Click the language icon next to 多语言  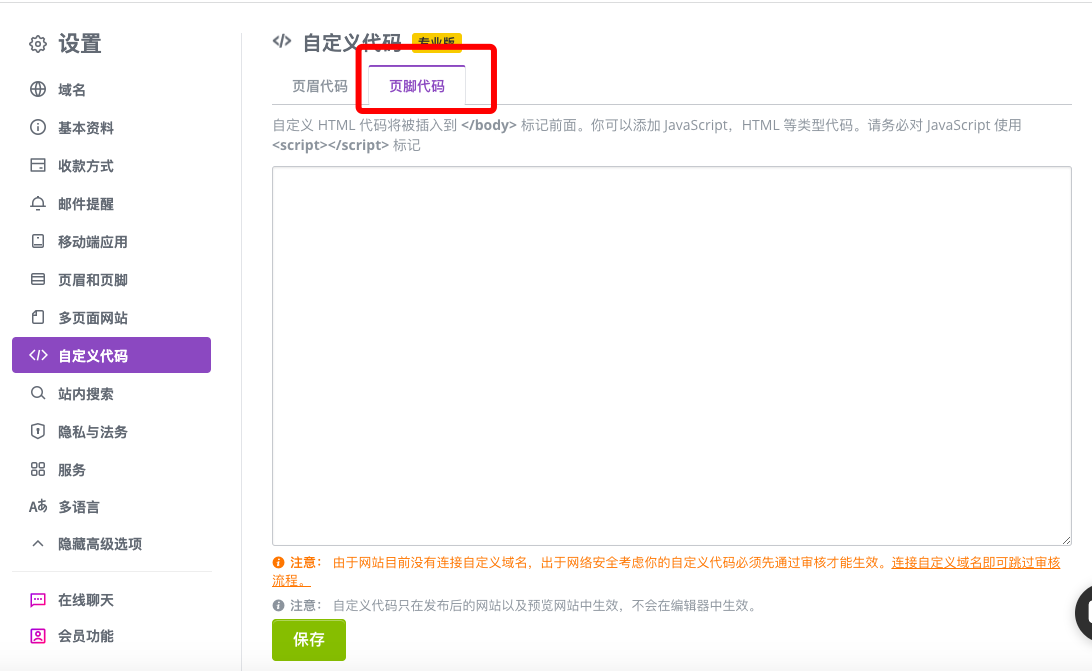point(38,507)
